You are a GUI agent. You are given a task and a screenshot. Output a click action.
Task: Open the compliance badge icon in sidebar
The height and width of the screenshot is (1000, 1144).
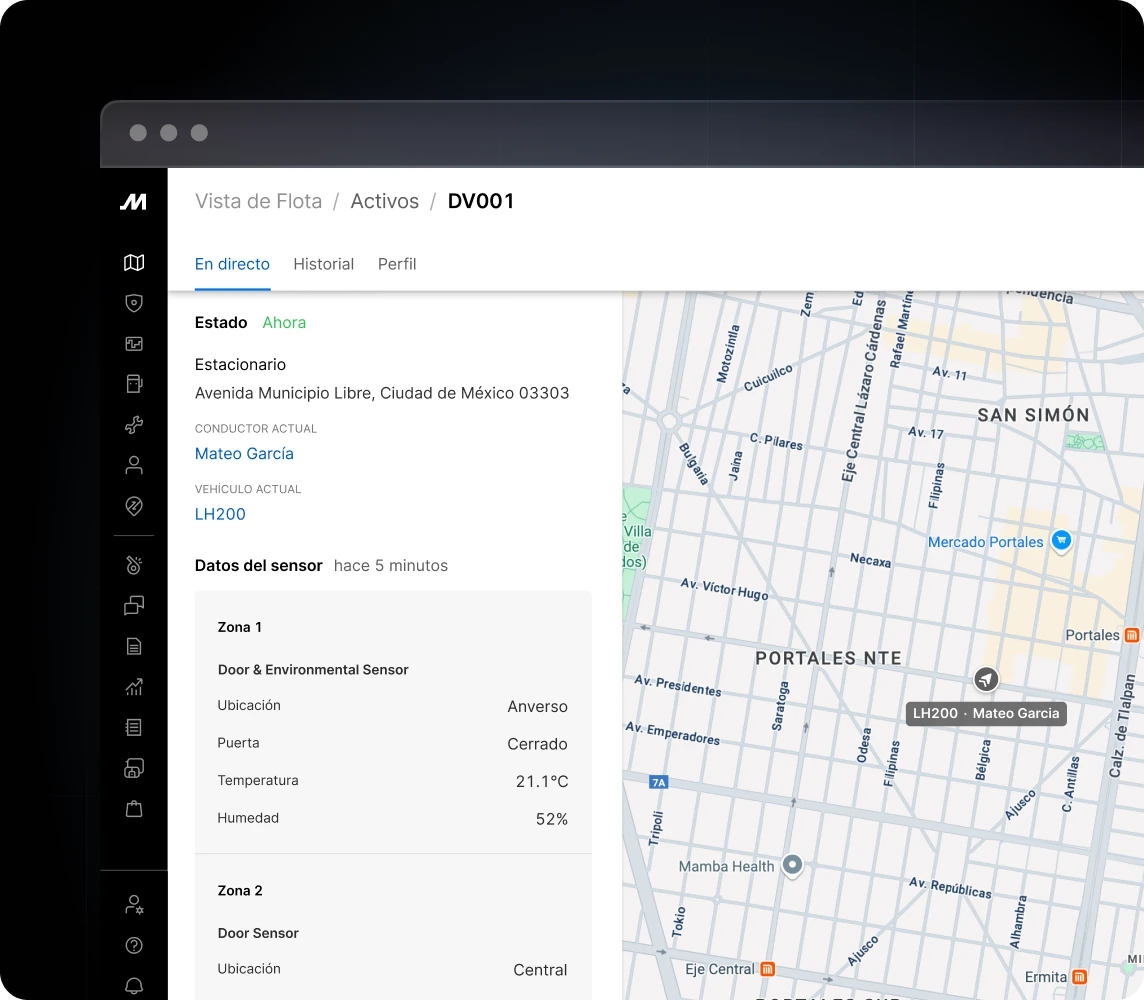click(133, 506)
